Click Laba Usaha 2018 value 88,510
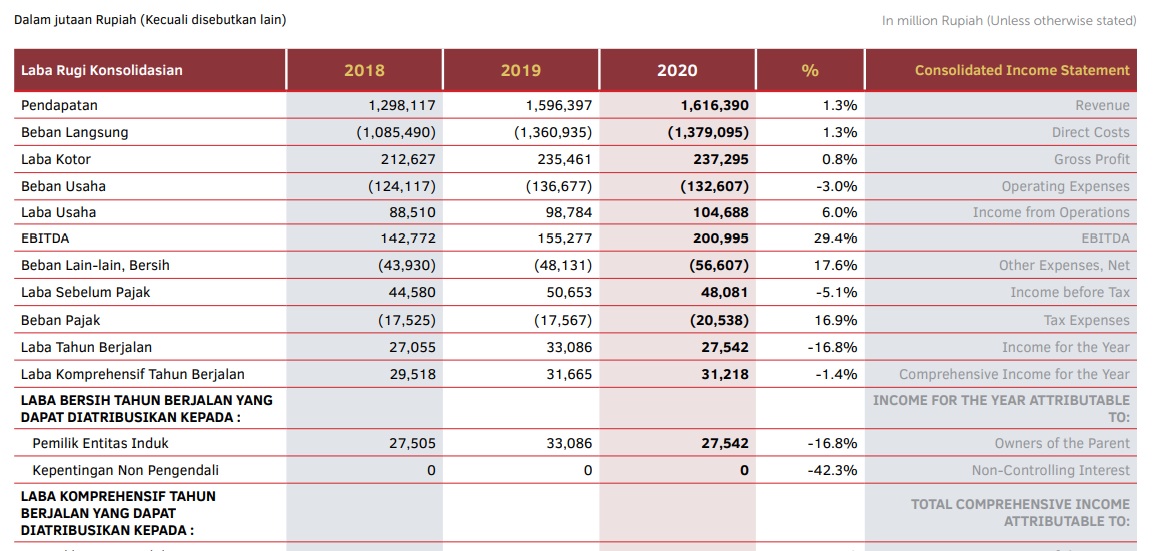The width and height of the screenshot is (1155, 551). tap(412, 212)
